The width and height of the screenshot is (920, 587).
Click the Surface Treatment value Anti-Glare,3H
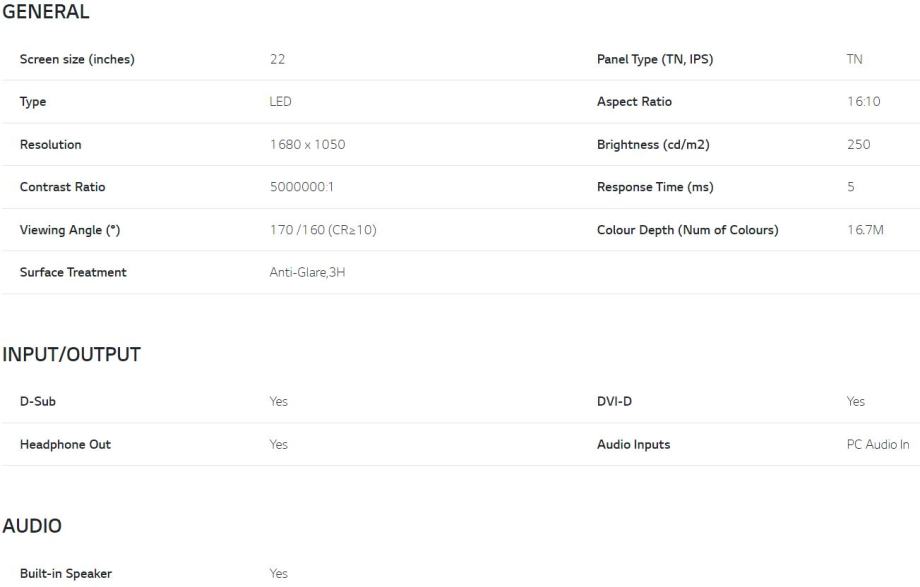click(x=307, y=272)
